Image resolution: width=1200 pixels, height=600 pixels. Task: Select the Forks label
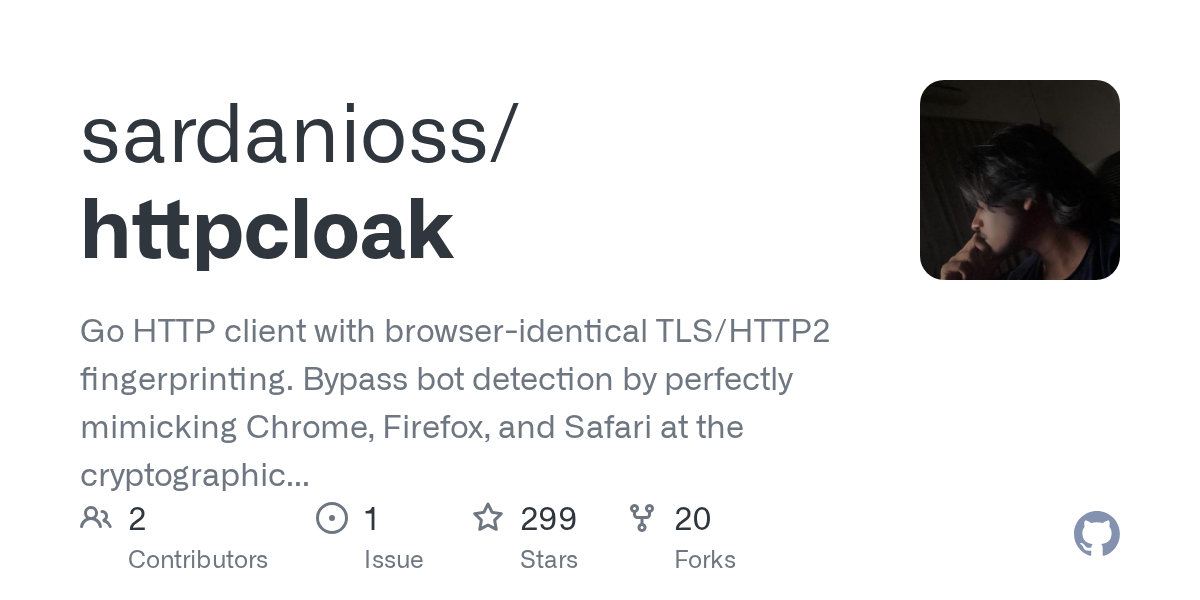705,560
